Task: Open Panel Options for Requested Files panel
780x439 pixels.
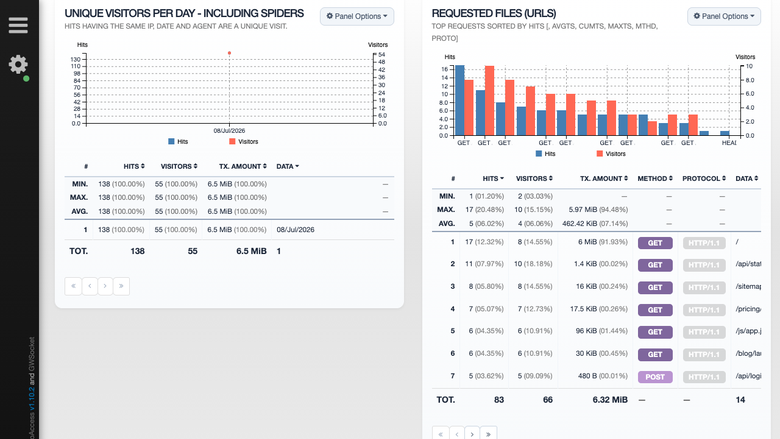Action: click(724, 16)
